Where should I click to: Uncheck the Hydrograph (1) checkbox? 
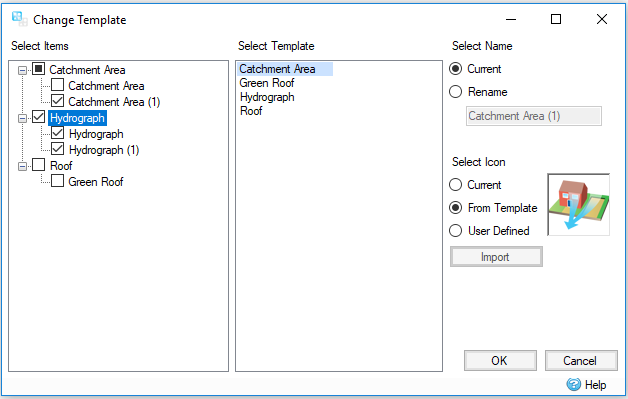click(x=58, y=149)
